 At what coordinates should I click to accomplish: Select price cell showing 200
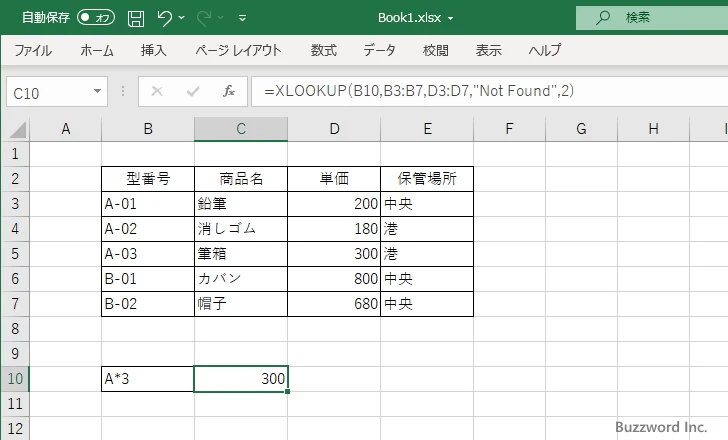click(334, 204)
